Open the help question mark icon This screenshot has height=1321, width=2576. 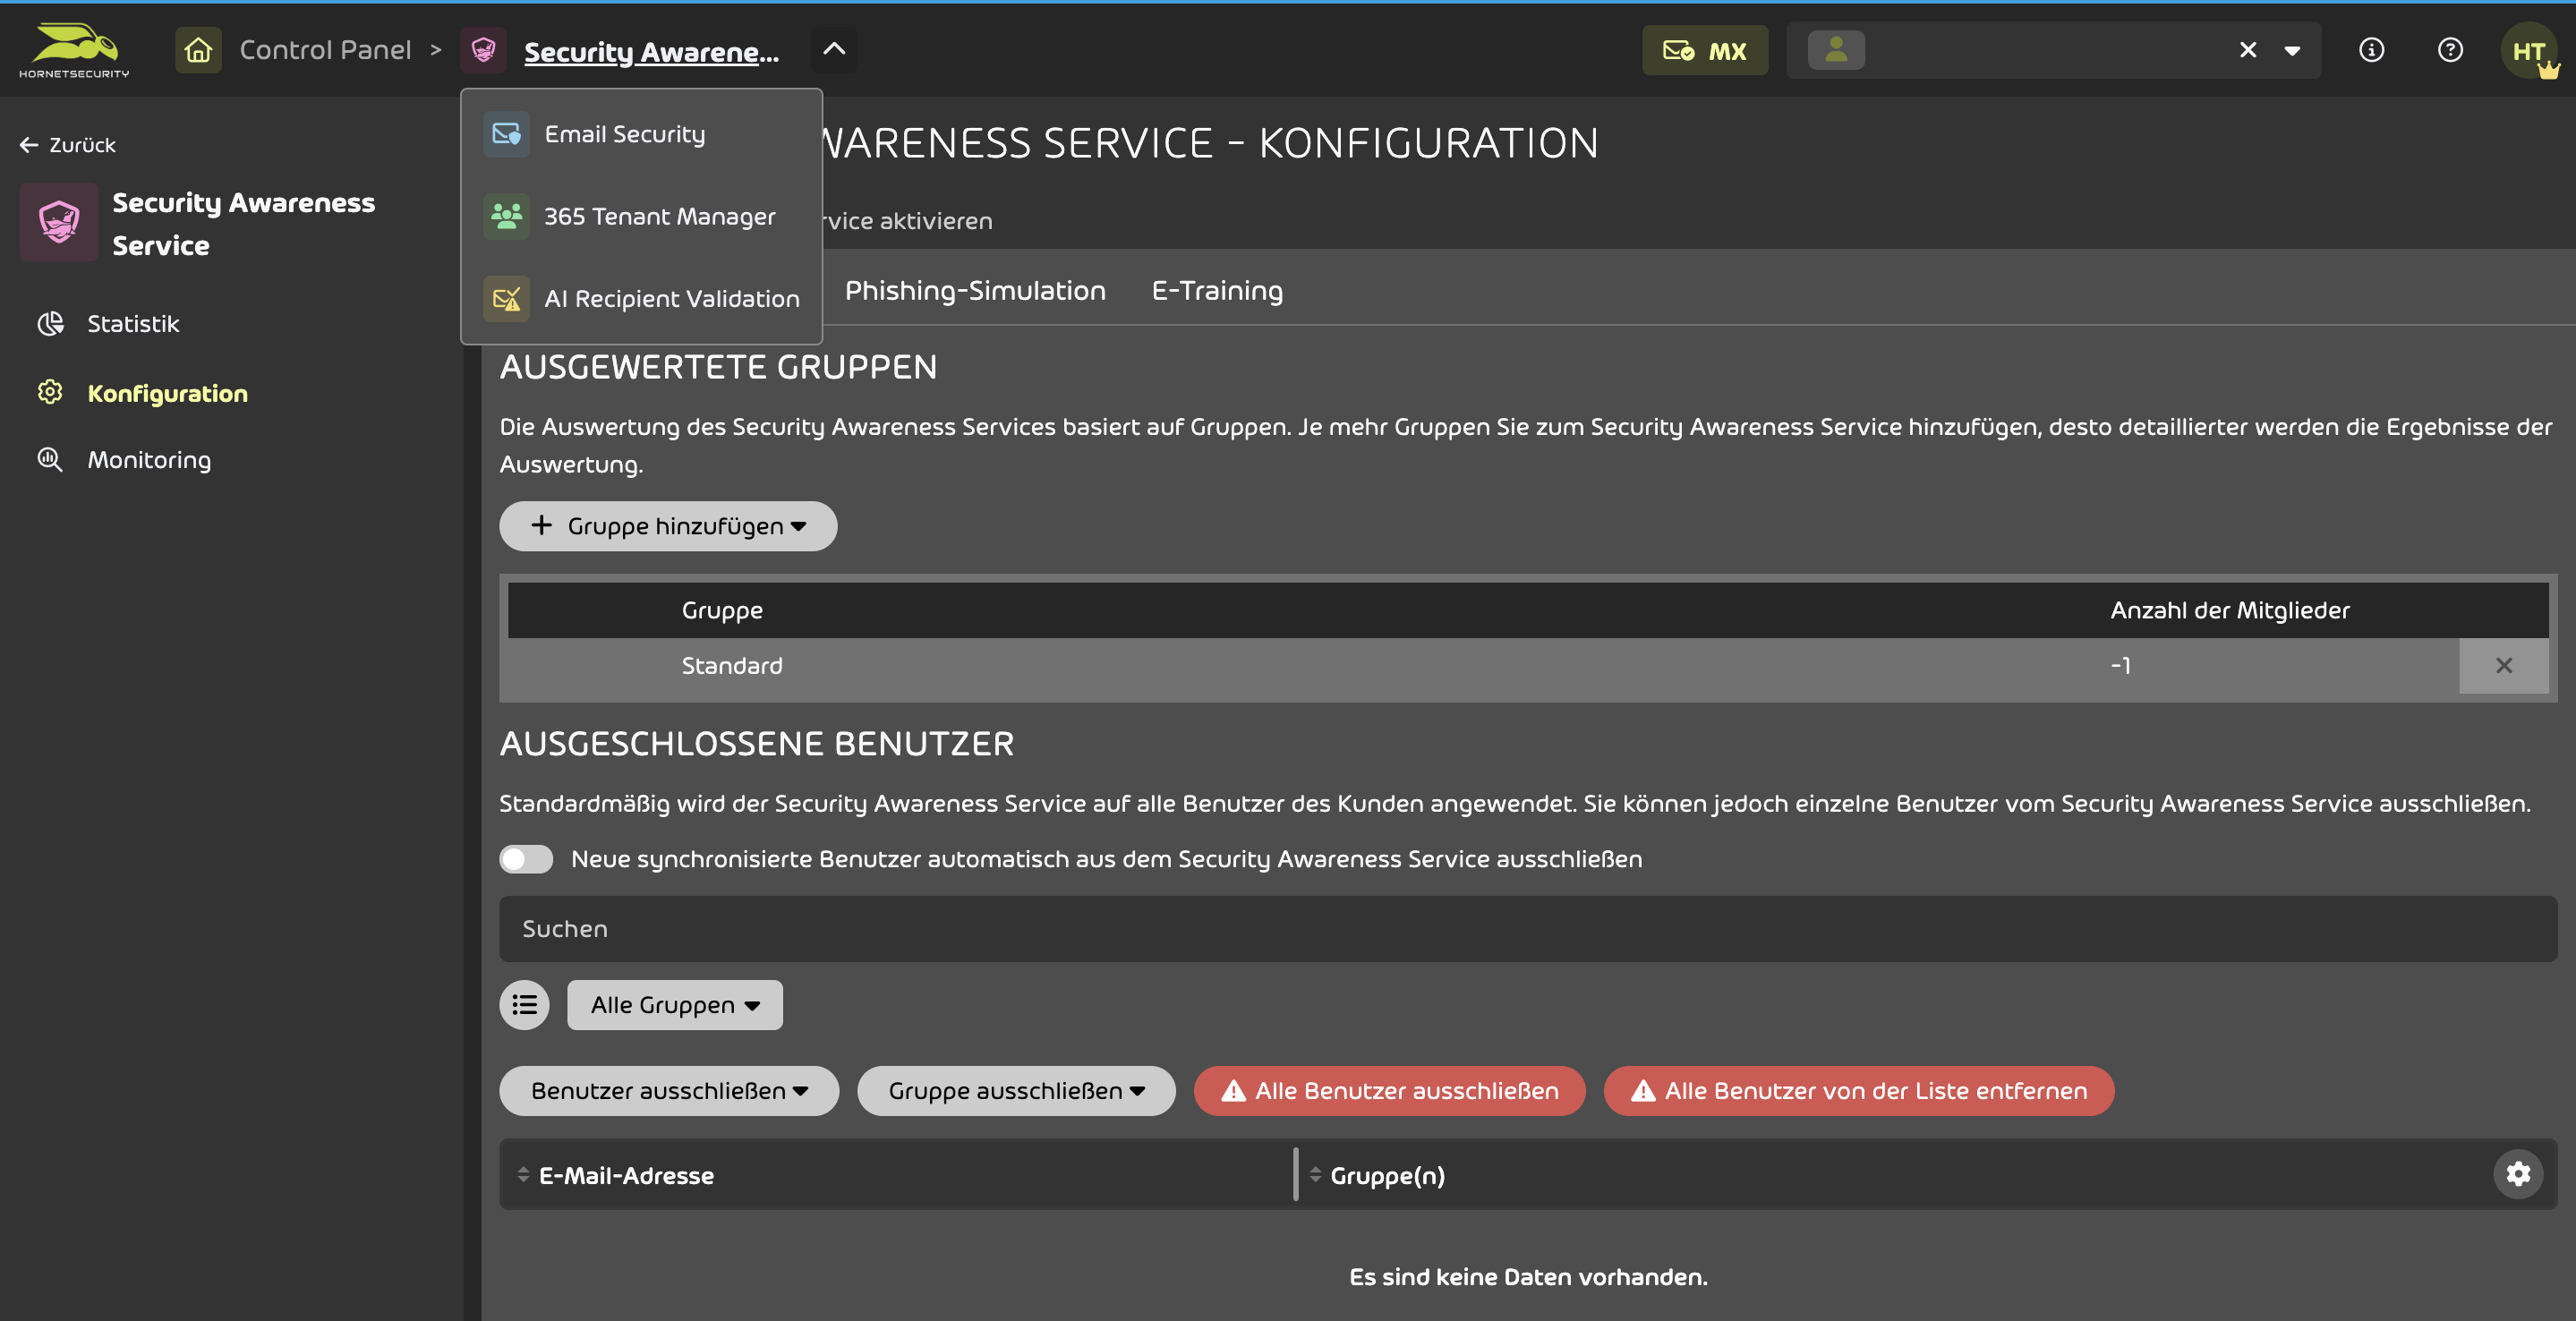click(x=2450, y=50)
